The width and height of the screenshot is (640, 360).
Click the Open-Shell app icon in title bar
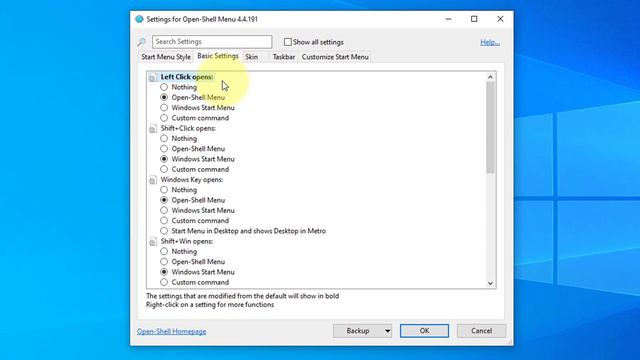coord(140,19)
